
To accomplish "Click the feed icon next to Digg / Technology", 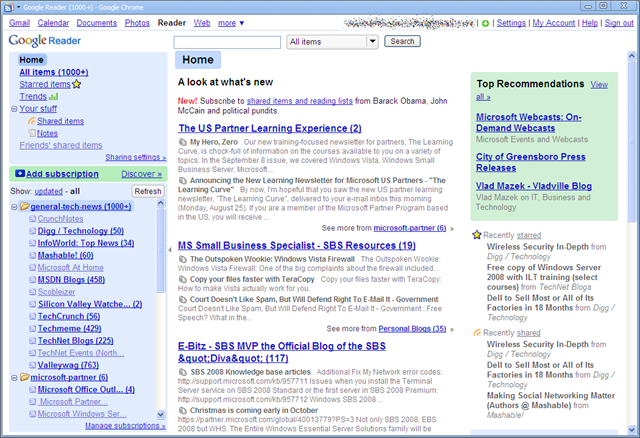I will 33,231.
